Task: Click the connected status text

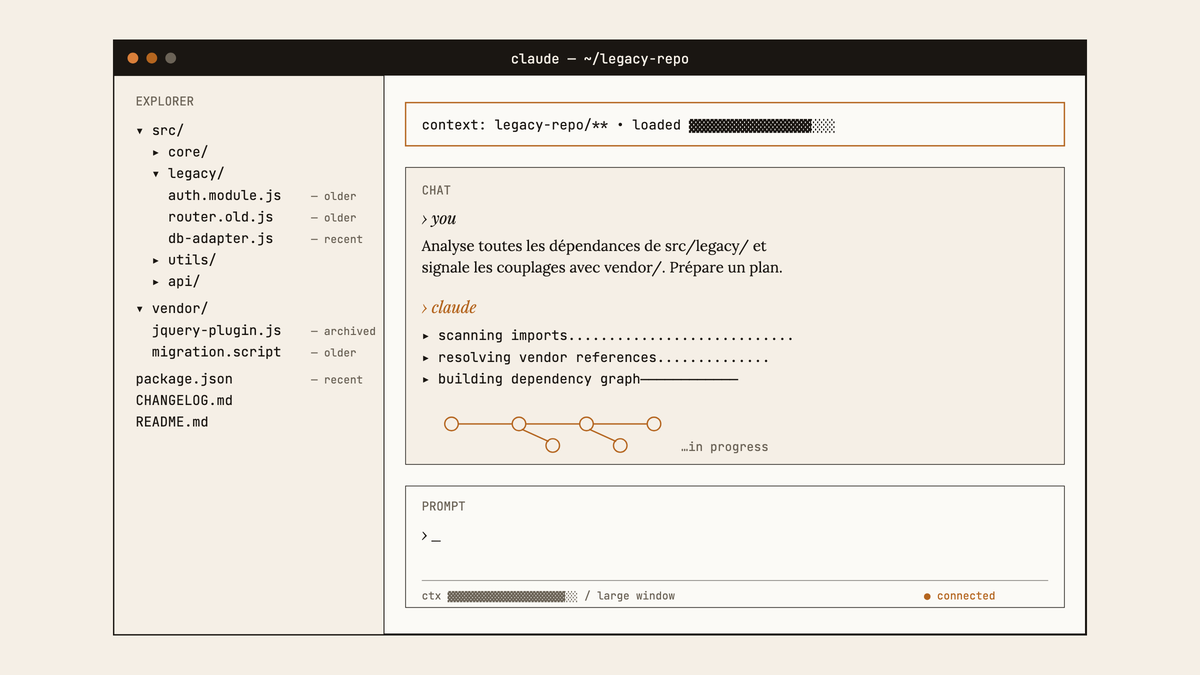Action: [966, 596]
